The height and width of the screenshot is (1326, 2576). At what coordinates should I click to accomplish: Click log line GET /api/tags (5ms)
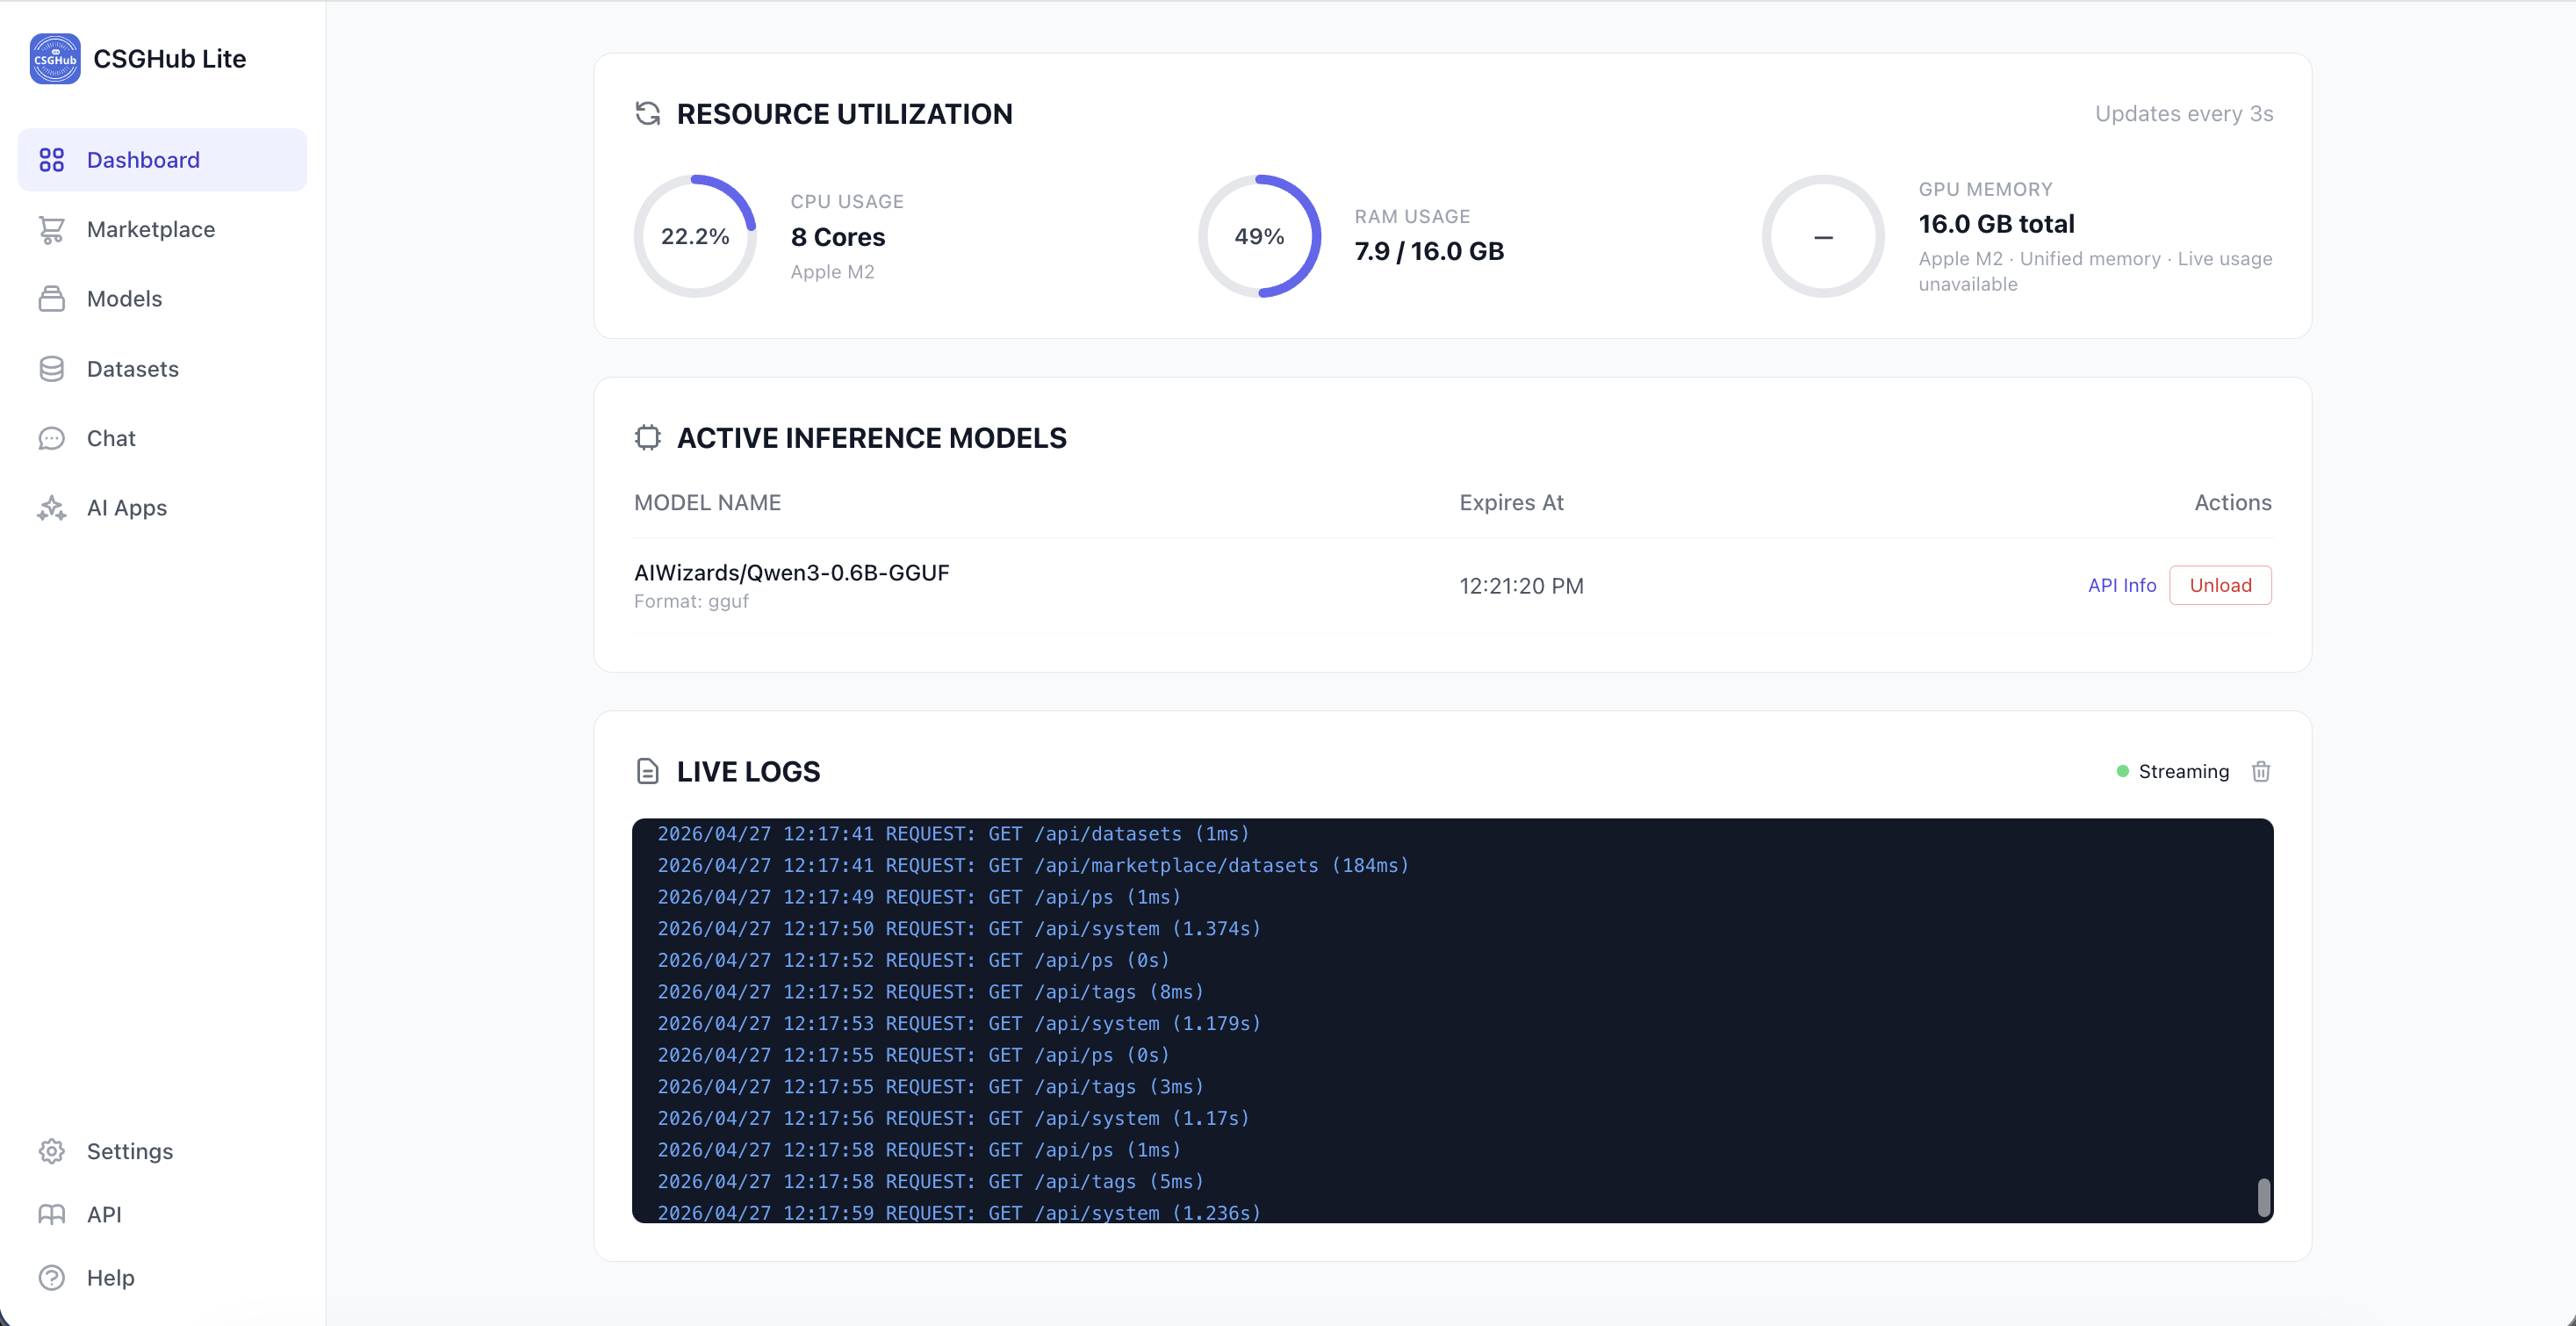pyautogui.click(x=930, y=1182)
